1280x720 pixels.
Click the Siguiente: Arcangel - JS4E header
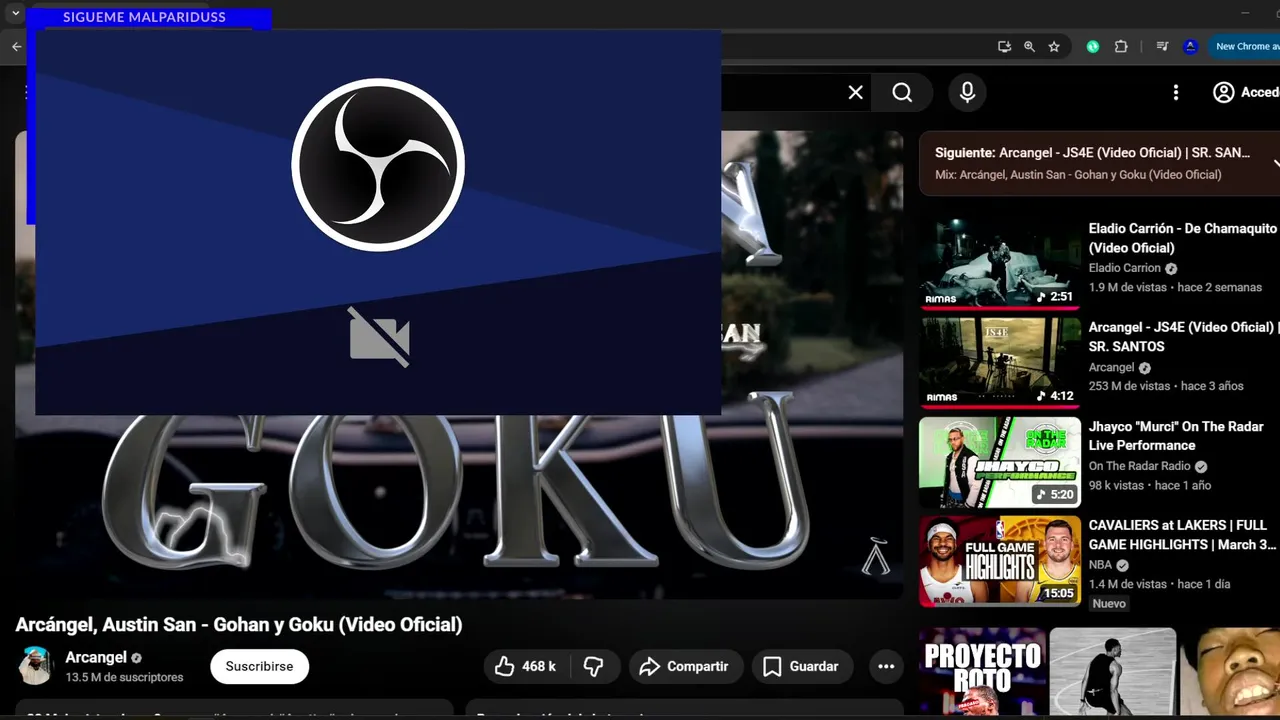pyautogui.click(x=1092, y=153)
